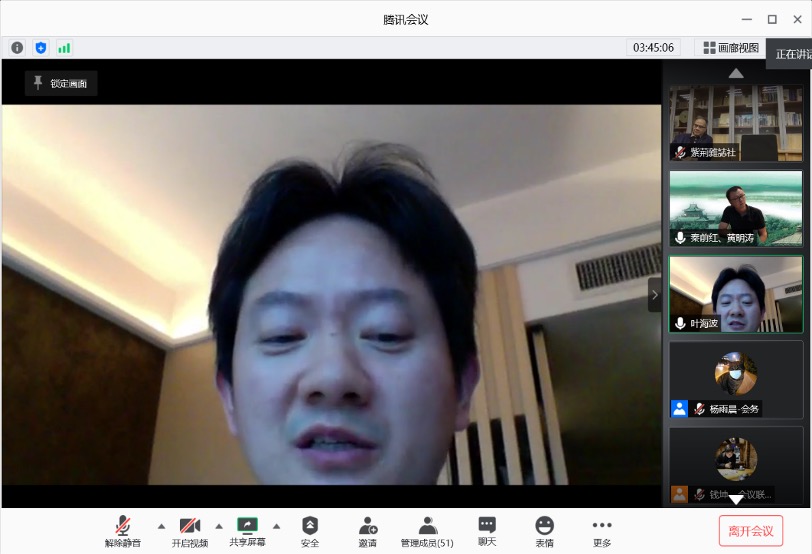
Task: Open the blue security shield indicator
Action: [x=41, y=47]
